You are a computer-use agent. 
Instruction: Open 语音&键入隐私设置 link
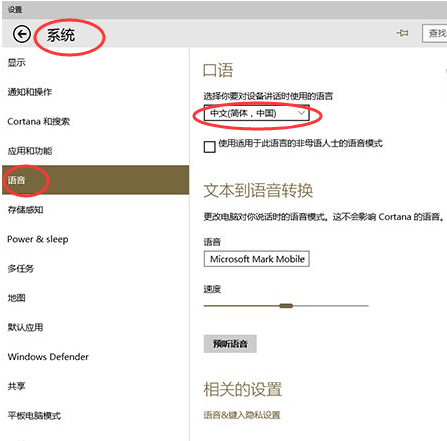click(242, 415)
